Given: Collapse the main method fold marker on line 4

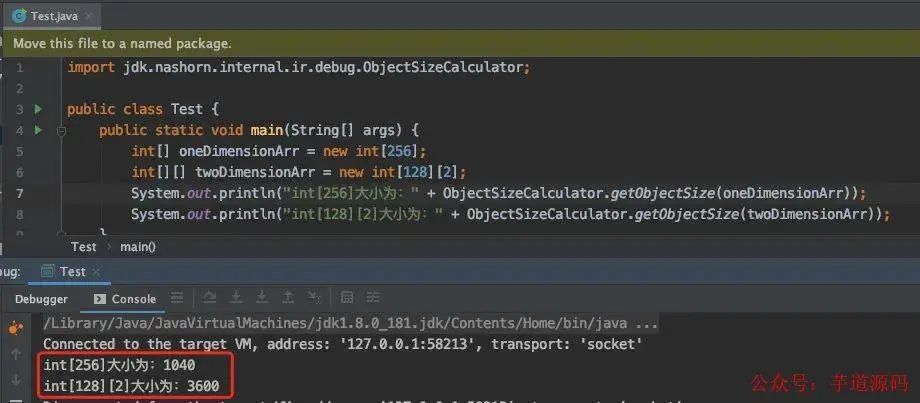Looking at the screenshot, I should [61, 131].
